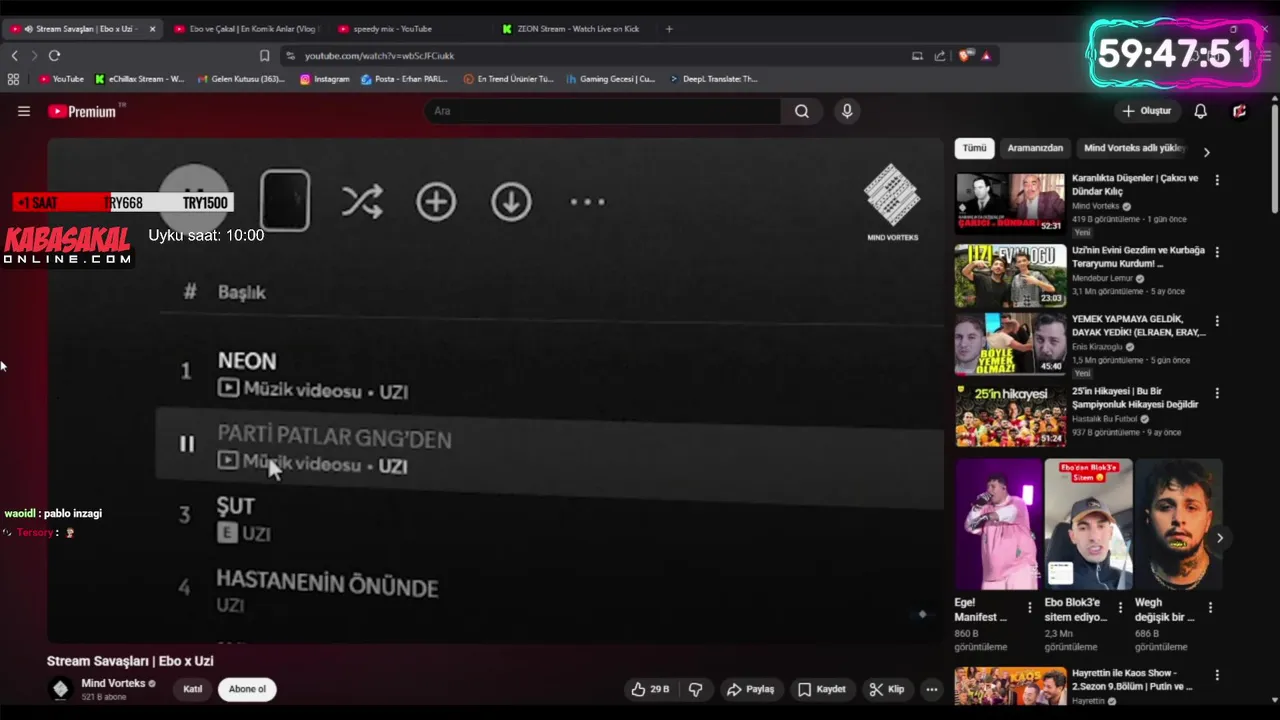Click the Abone ol subscribe button

tap(248, 689)
